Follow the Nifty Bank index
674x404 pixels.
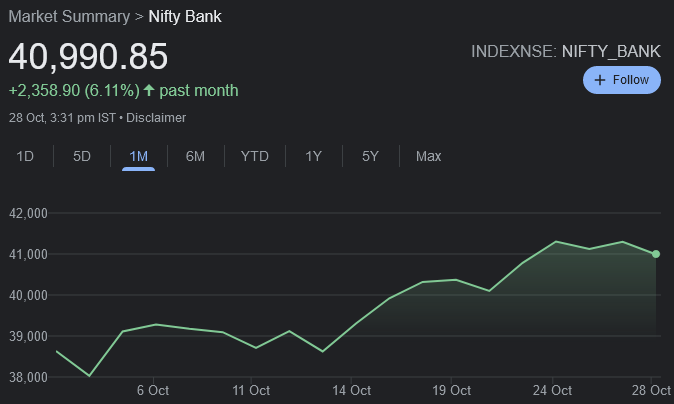tap(621, 80)
